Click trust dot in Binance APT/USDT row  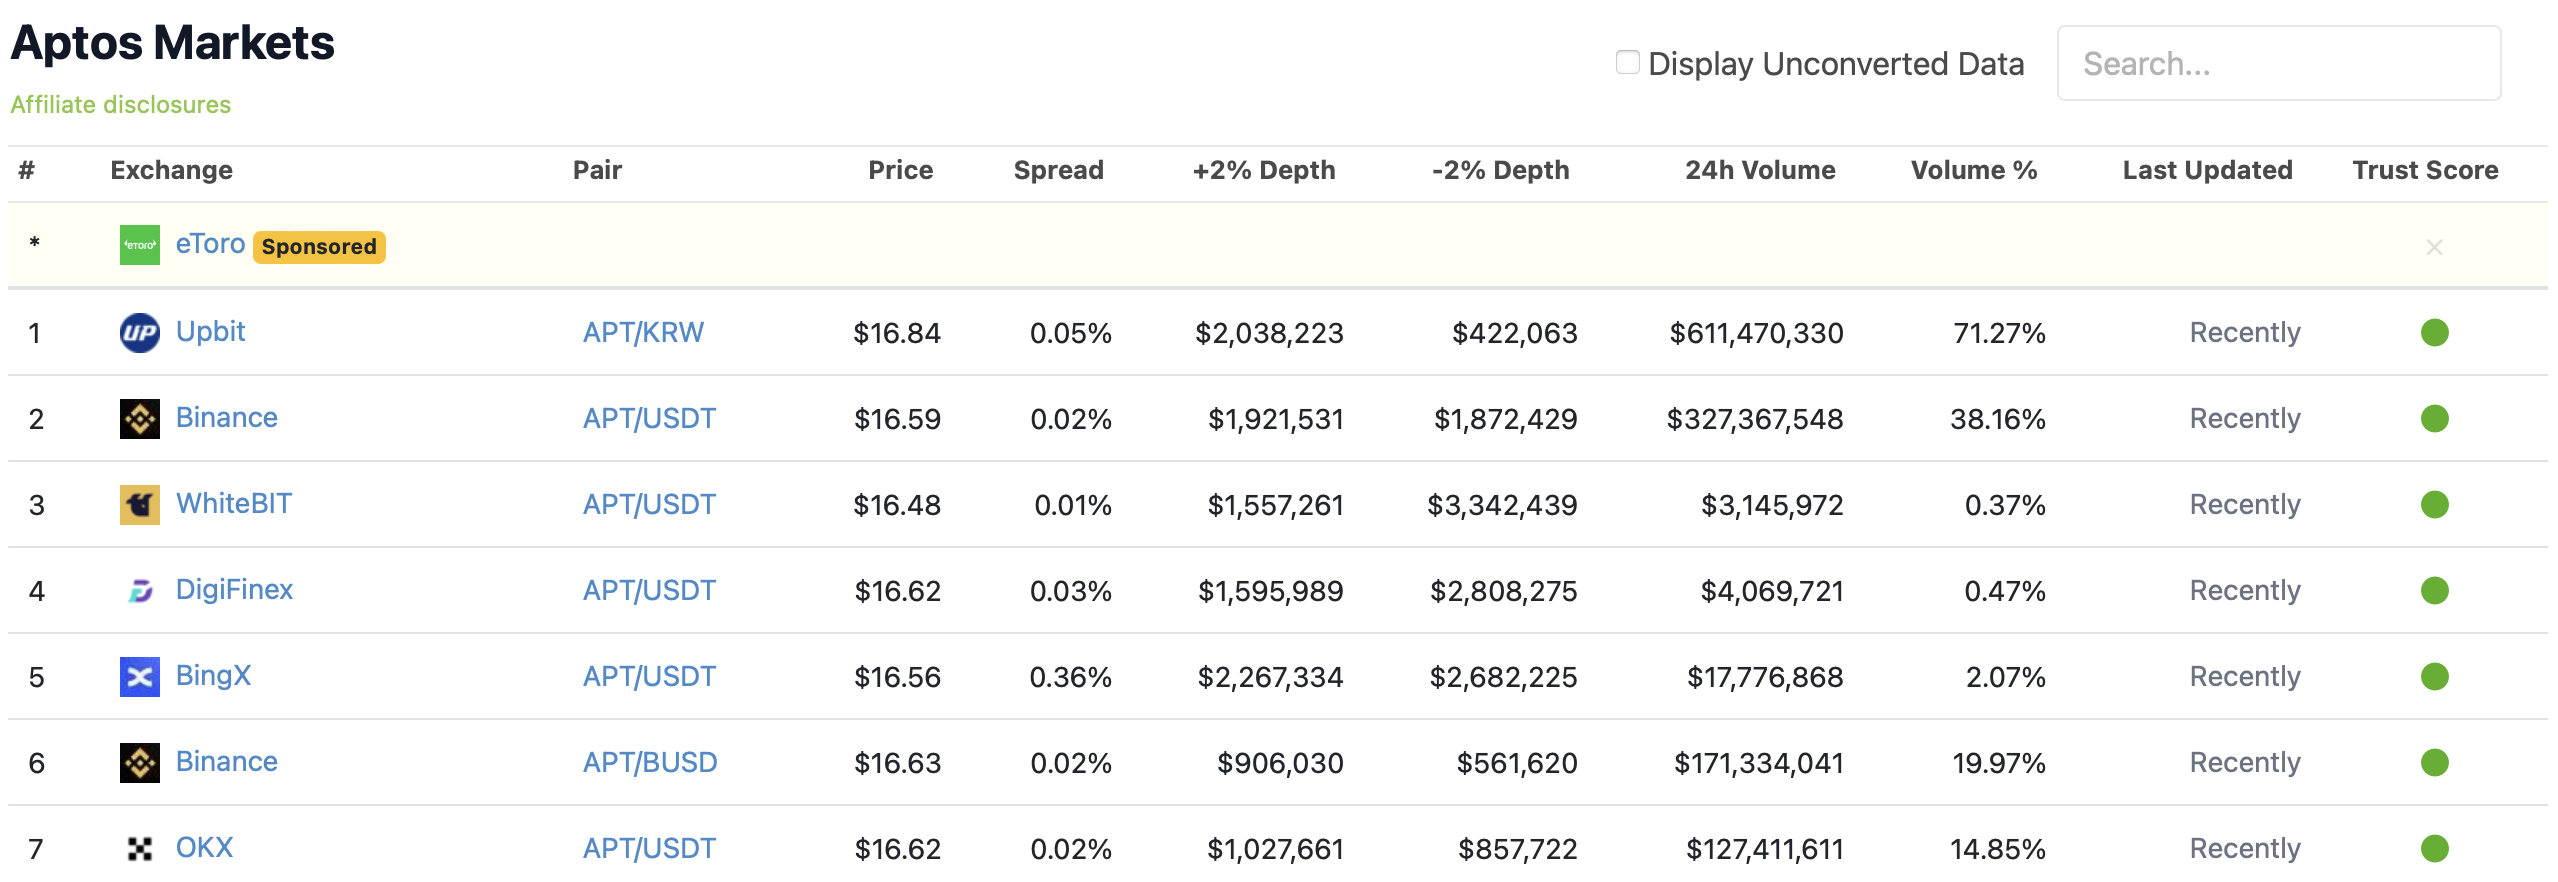[x=2434, y=418]
